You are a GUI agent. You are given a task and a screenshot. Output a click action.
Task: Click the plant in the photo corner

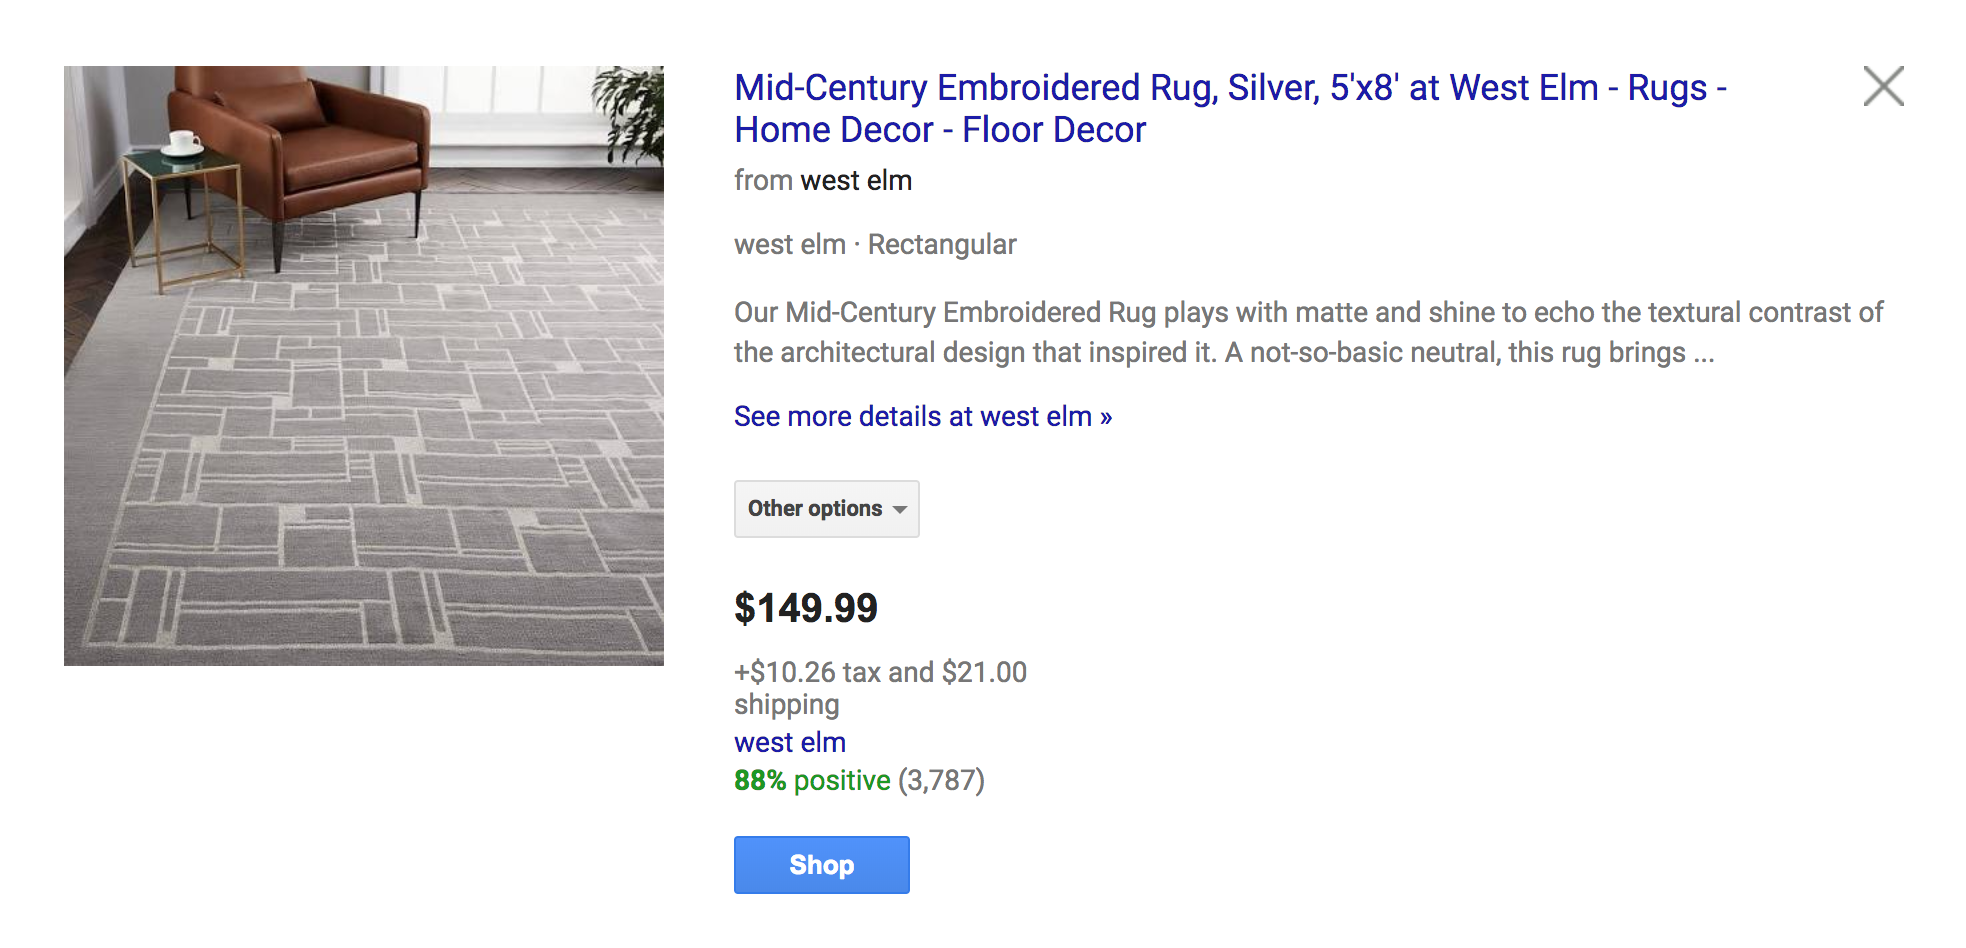coord(630,112)
